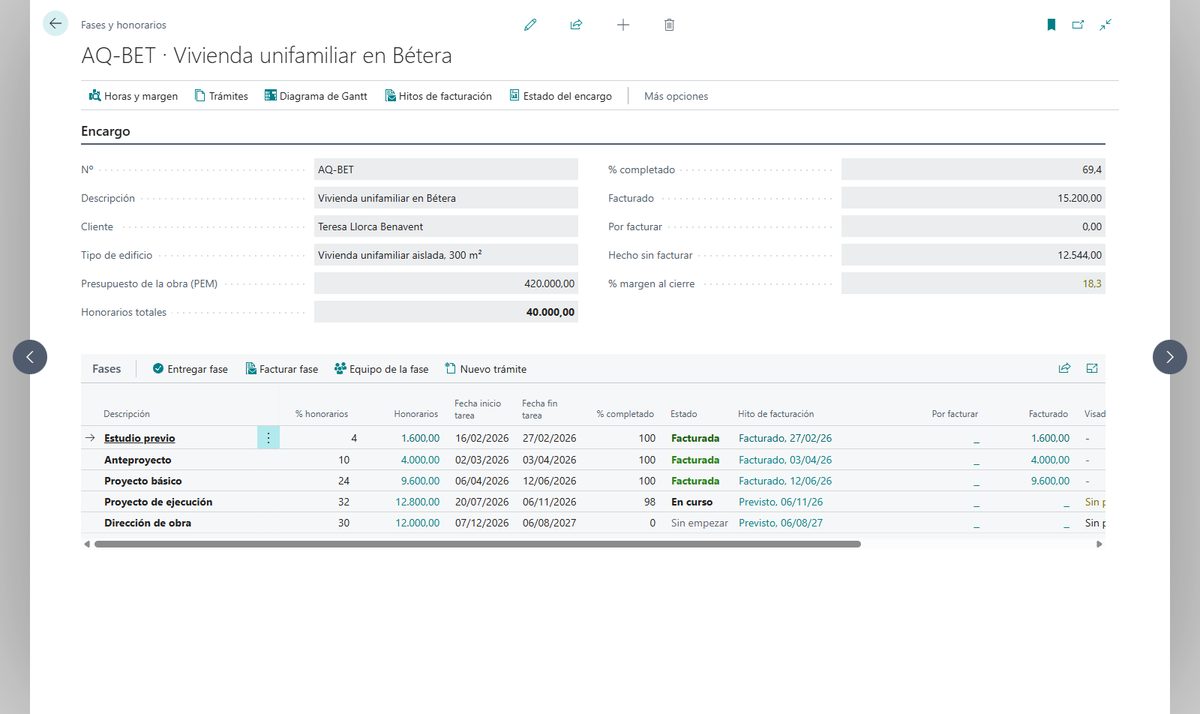Share the Fases list via its icon
The image size is (1200, 714).
tap(1065, 369)
